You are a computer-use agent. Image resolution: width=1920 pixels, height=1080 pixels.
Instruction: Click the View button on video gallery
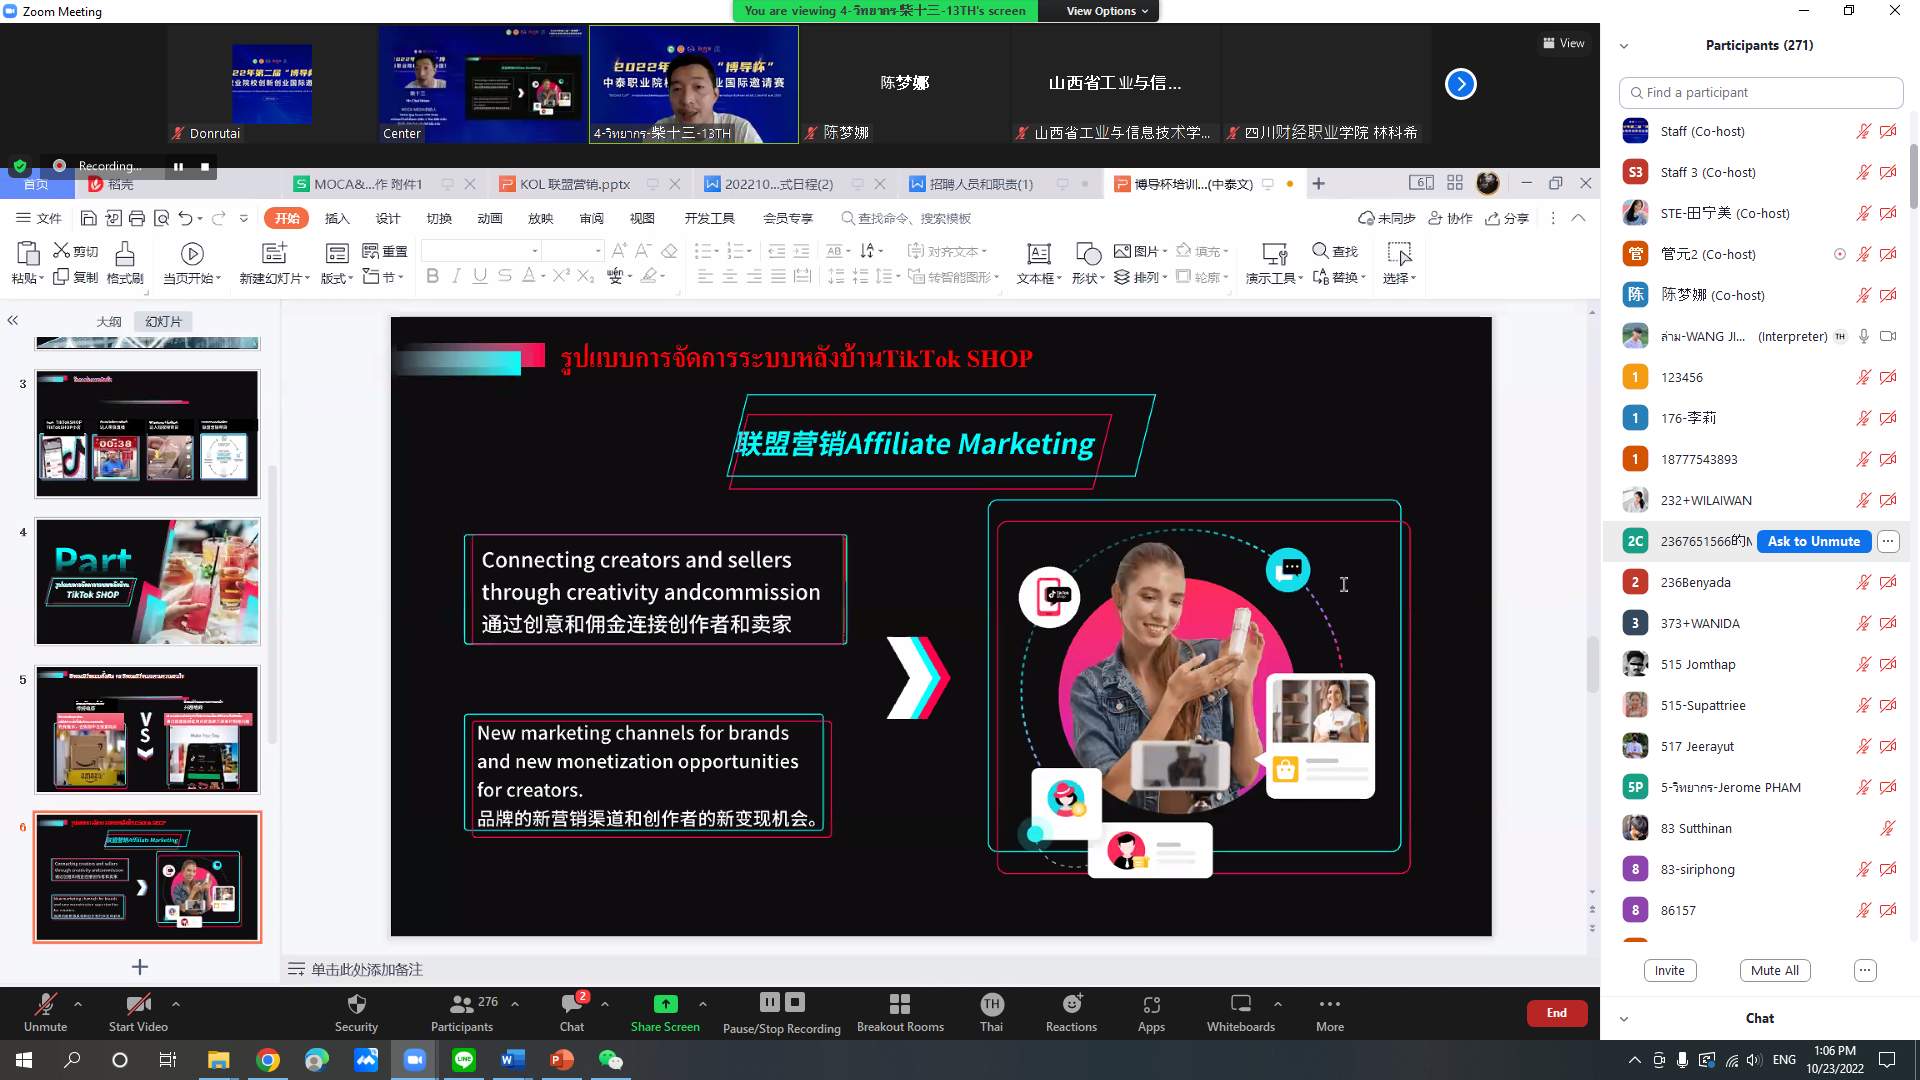click(1564, 43)
